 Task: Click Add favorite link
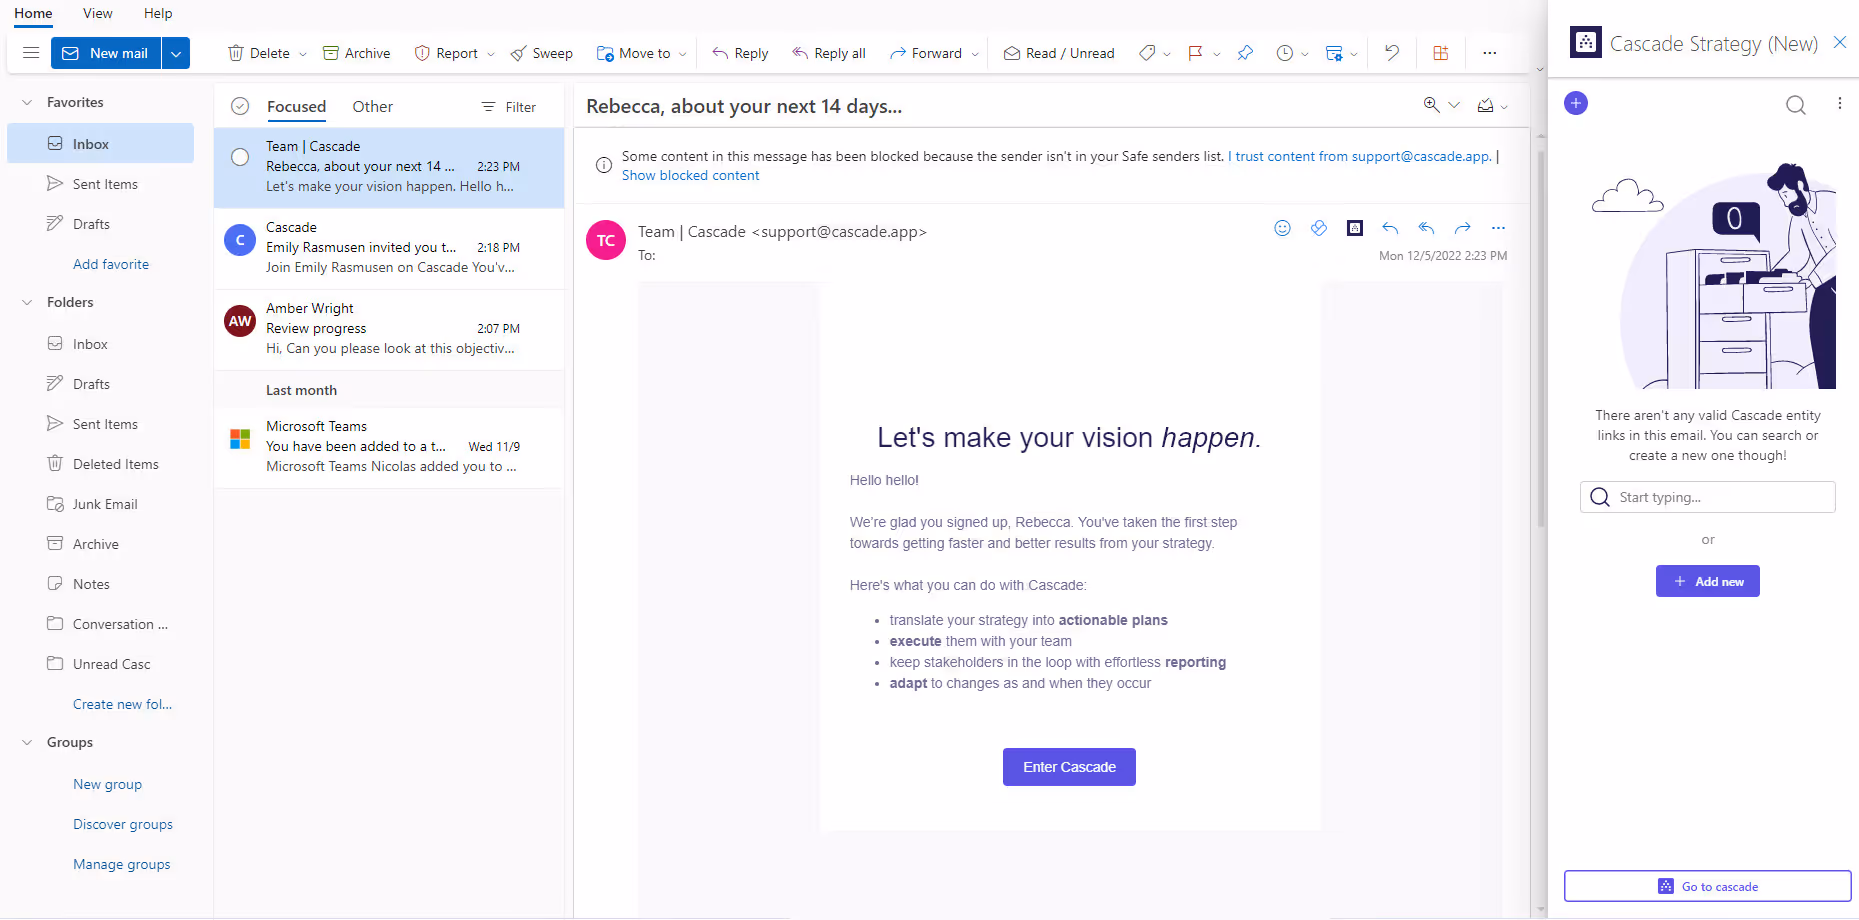[111, 264]
